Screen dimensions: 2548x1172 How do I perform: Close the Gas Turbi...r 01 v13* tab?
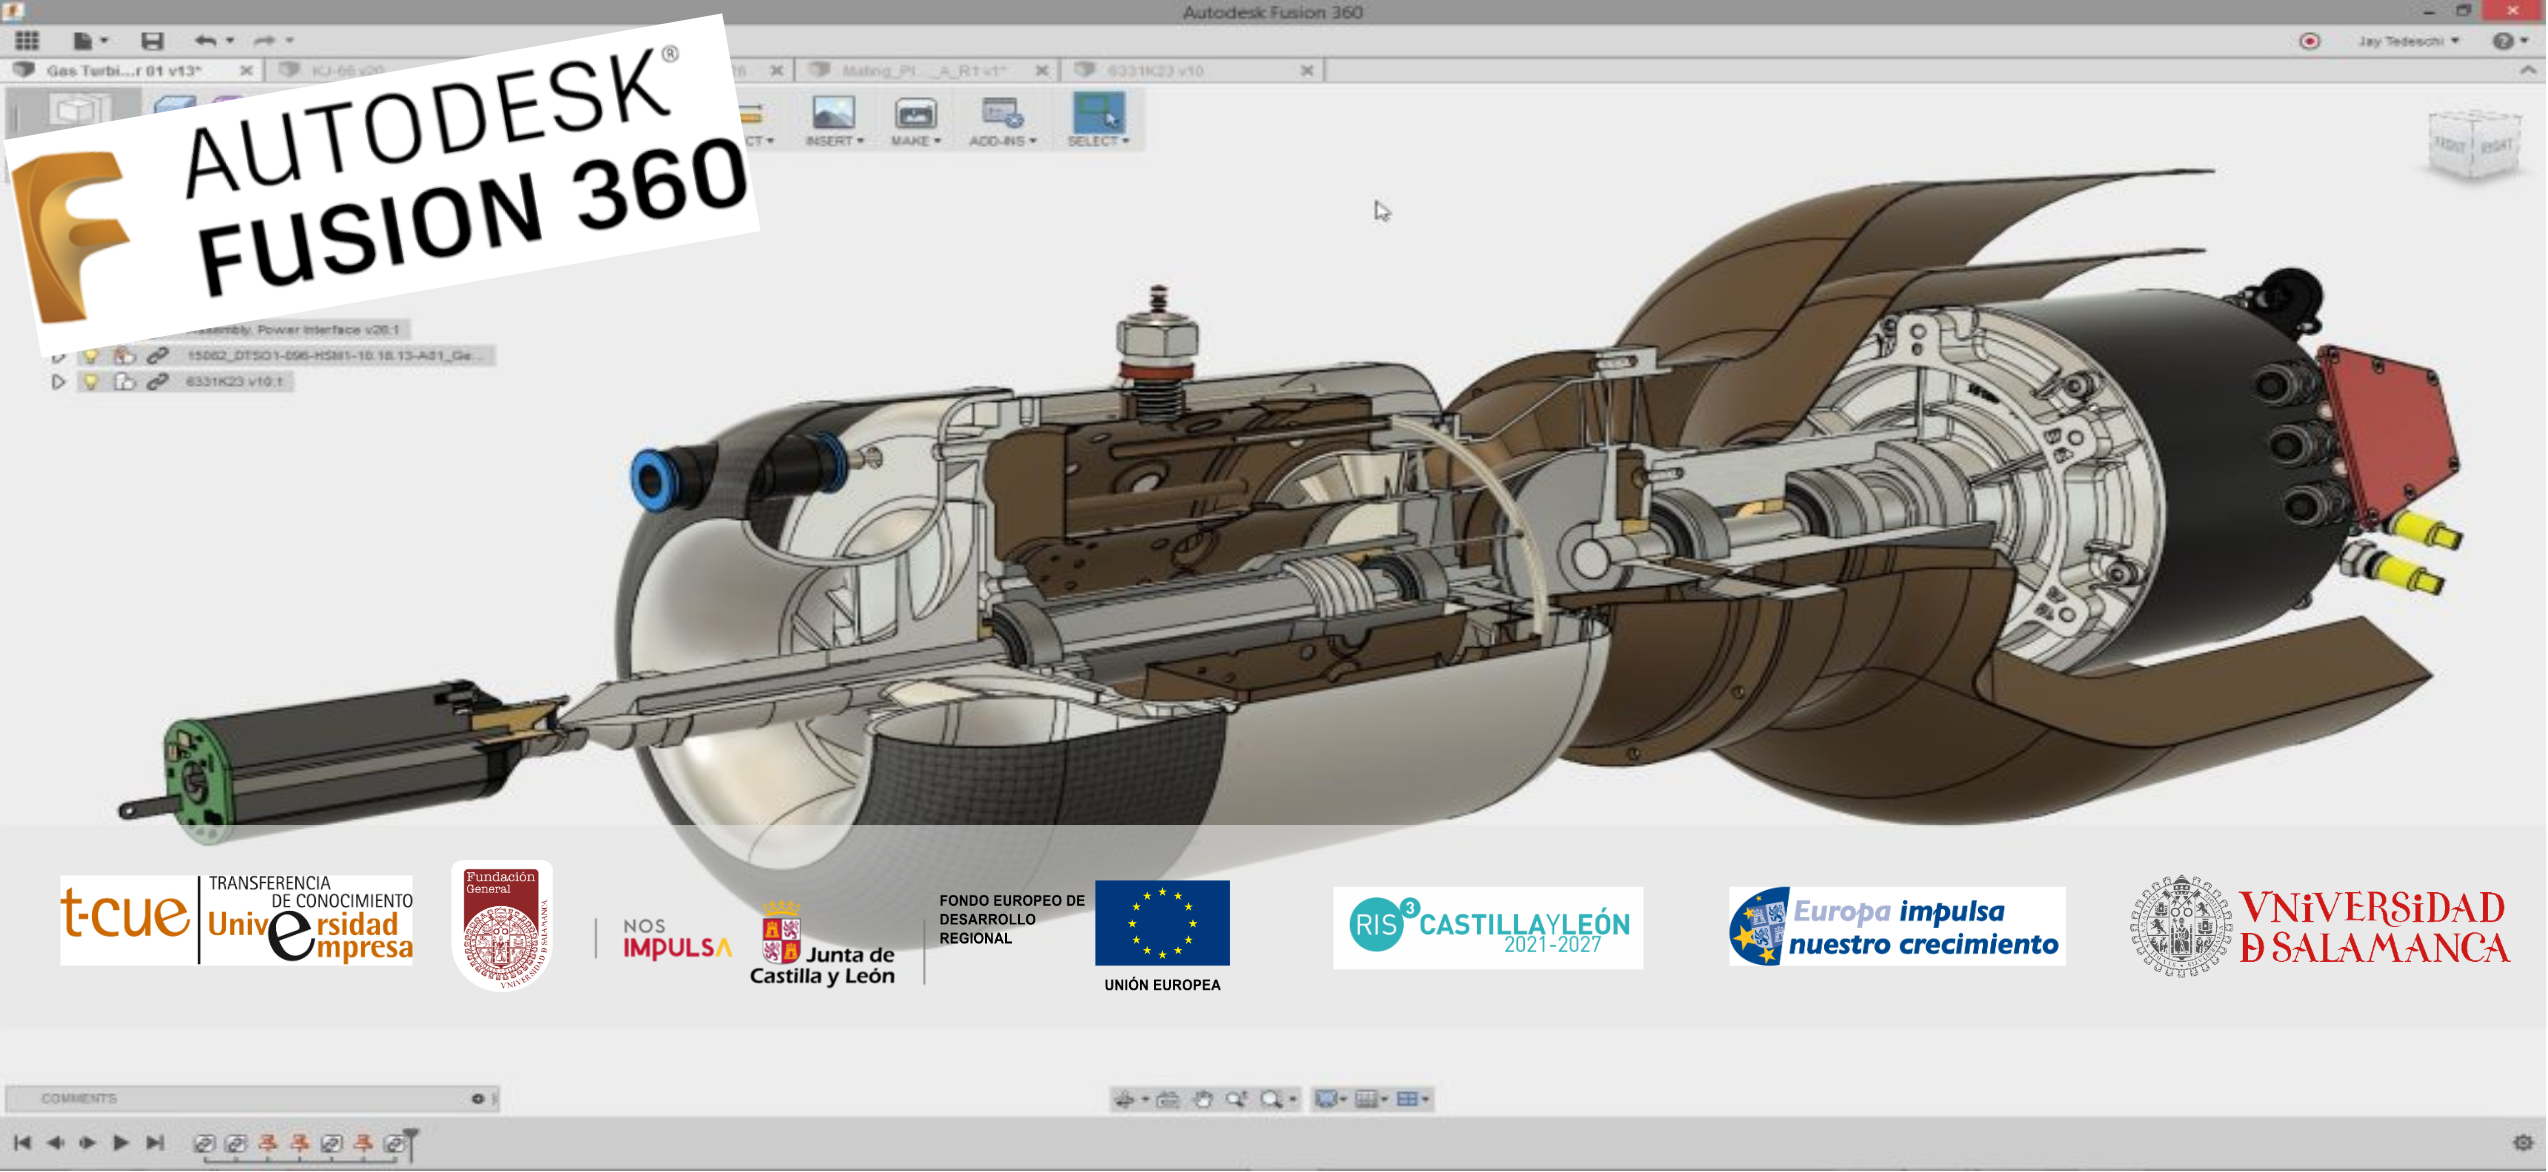point(246,71)
